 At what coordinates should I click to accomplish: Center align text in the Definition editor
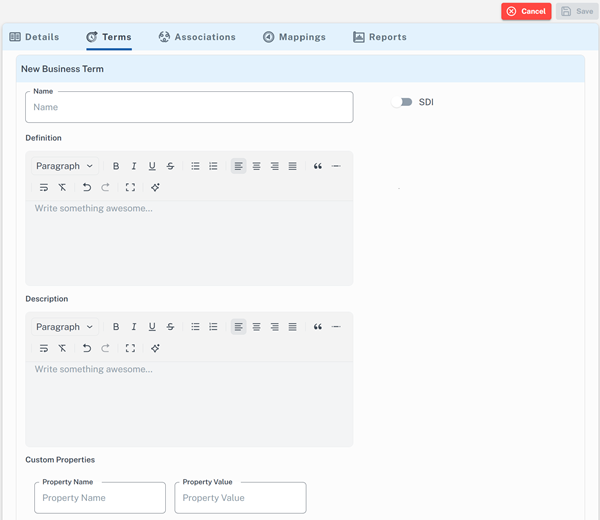tap(256, 166)
